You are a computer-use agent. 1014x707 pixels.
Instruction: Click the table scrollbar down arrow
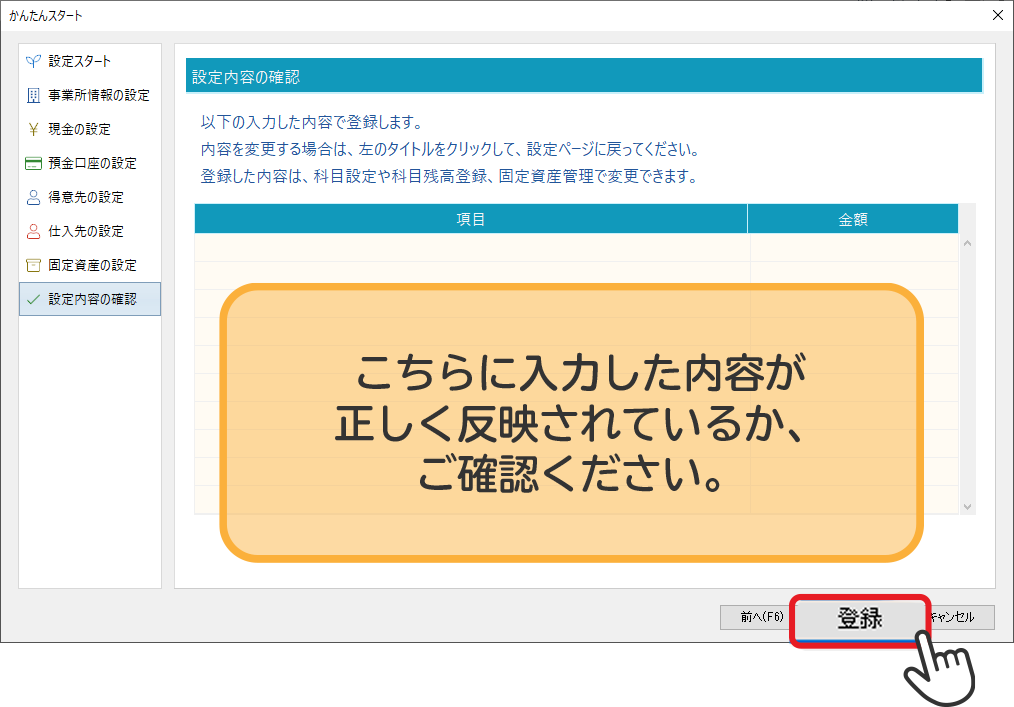[967, 506]
